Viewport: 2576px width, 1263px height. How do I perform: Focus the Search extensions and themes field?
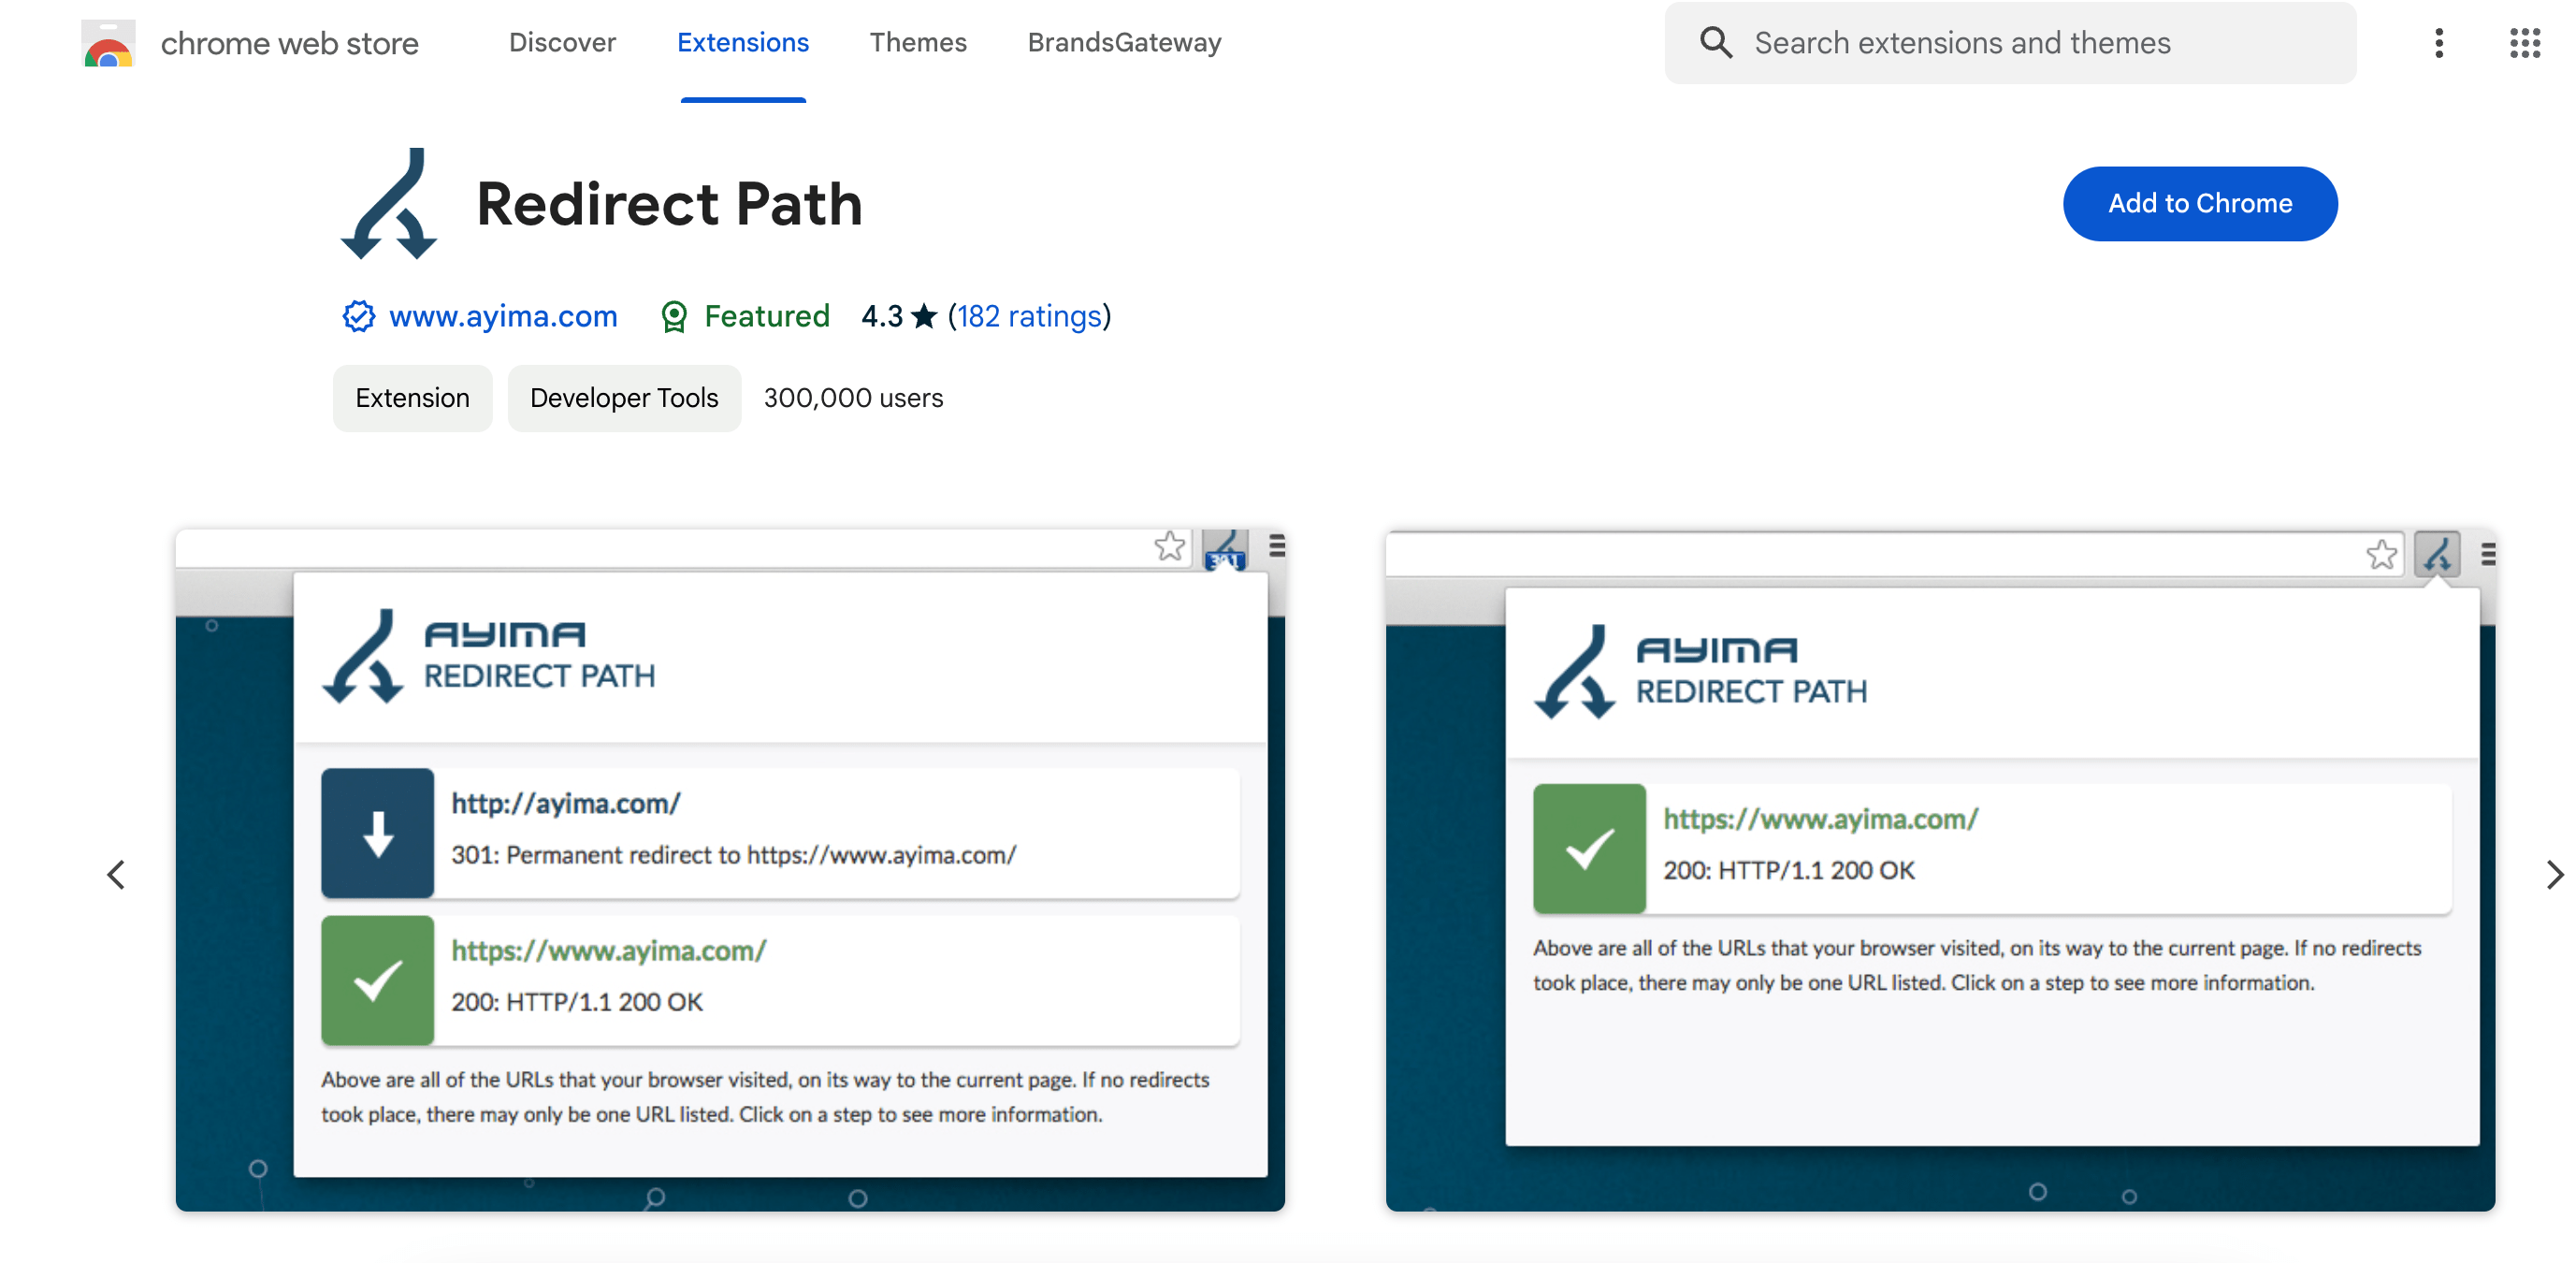(2010, 43)
